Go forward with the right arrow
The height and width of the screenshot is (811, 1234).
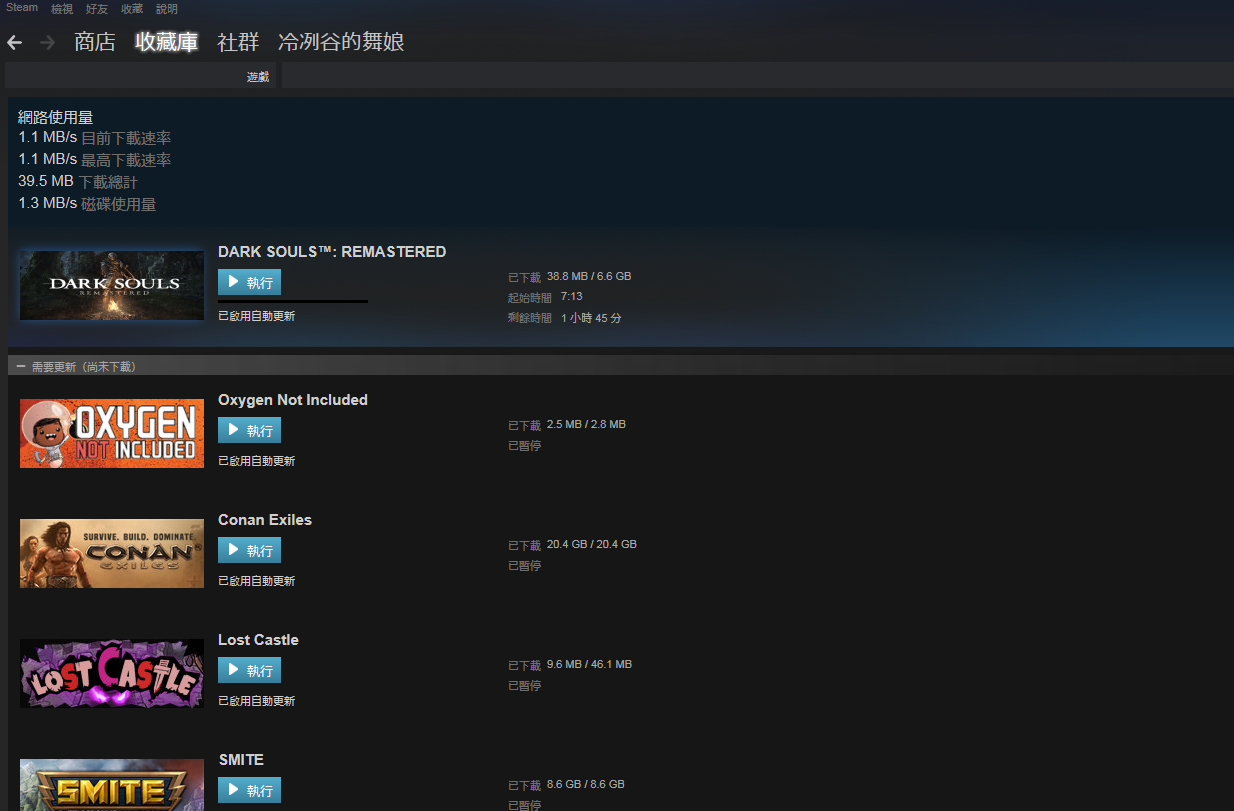pos(47,43)
